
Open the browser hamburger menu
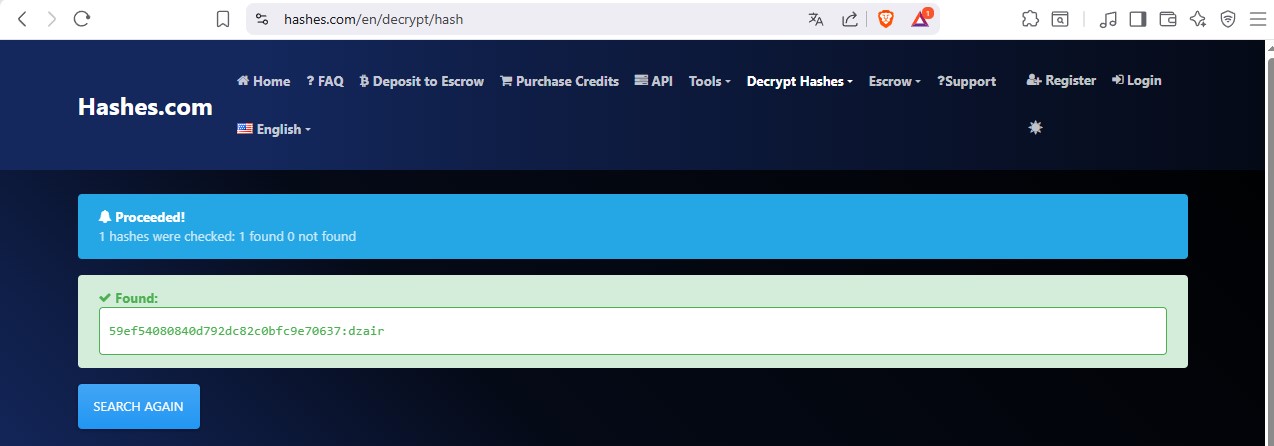point(1257,19)
